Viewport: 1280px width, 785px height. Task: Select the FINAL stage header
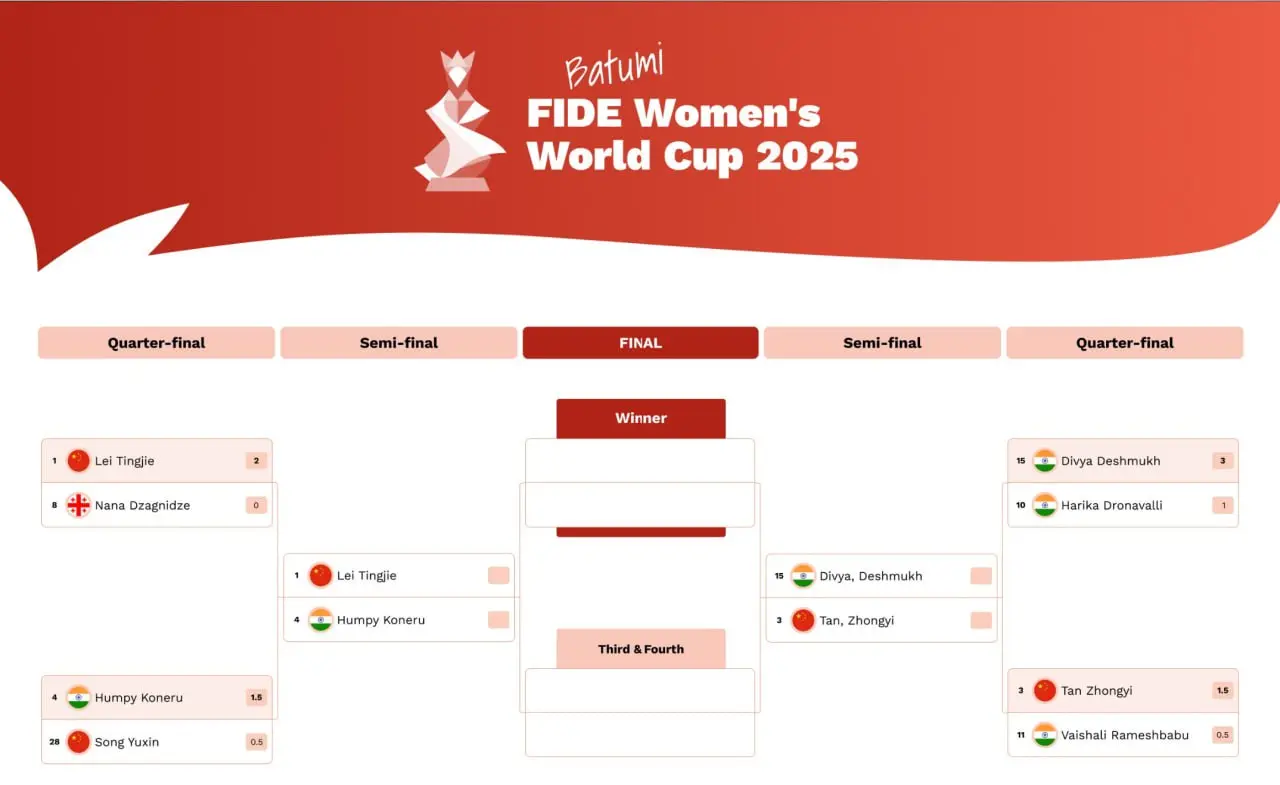[x=640, y=343]
